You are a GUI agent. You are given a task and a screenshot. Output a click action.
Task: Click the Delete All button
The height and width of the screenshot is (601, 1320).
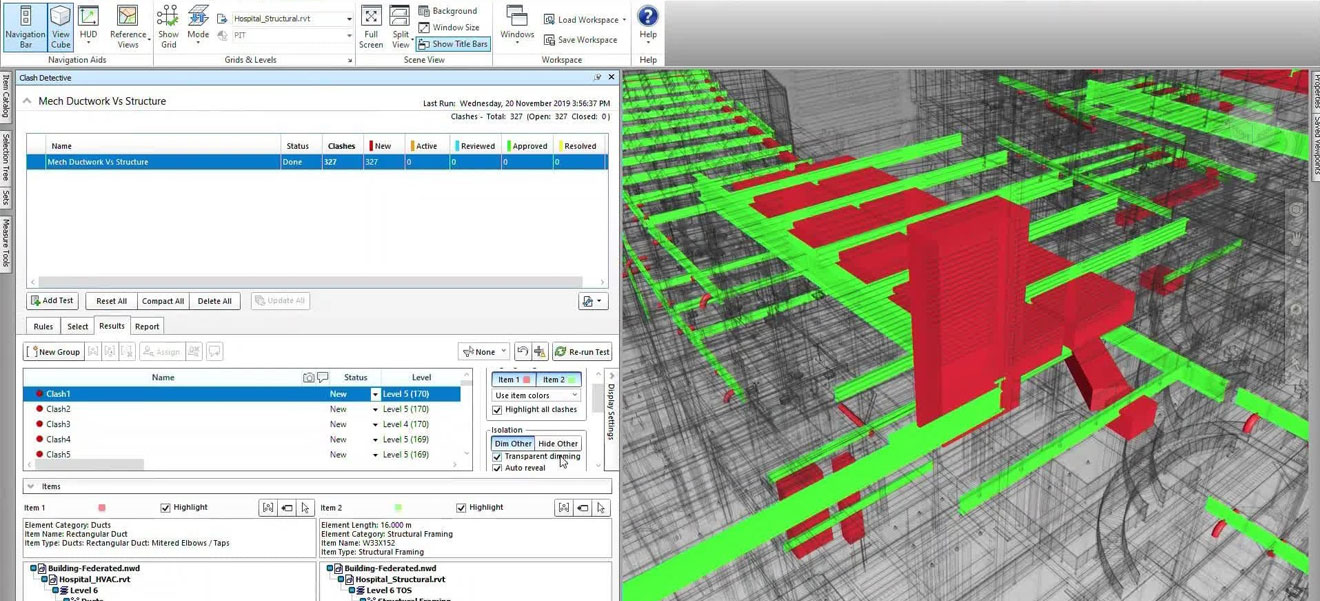[x=215, y=301]
